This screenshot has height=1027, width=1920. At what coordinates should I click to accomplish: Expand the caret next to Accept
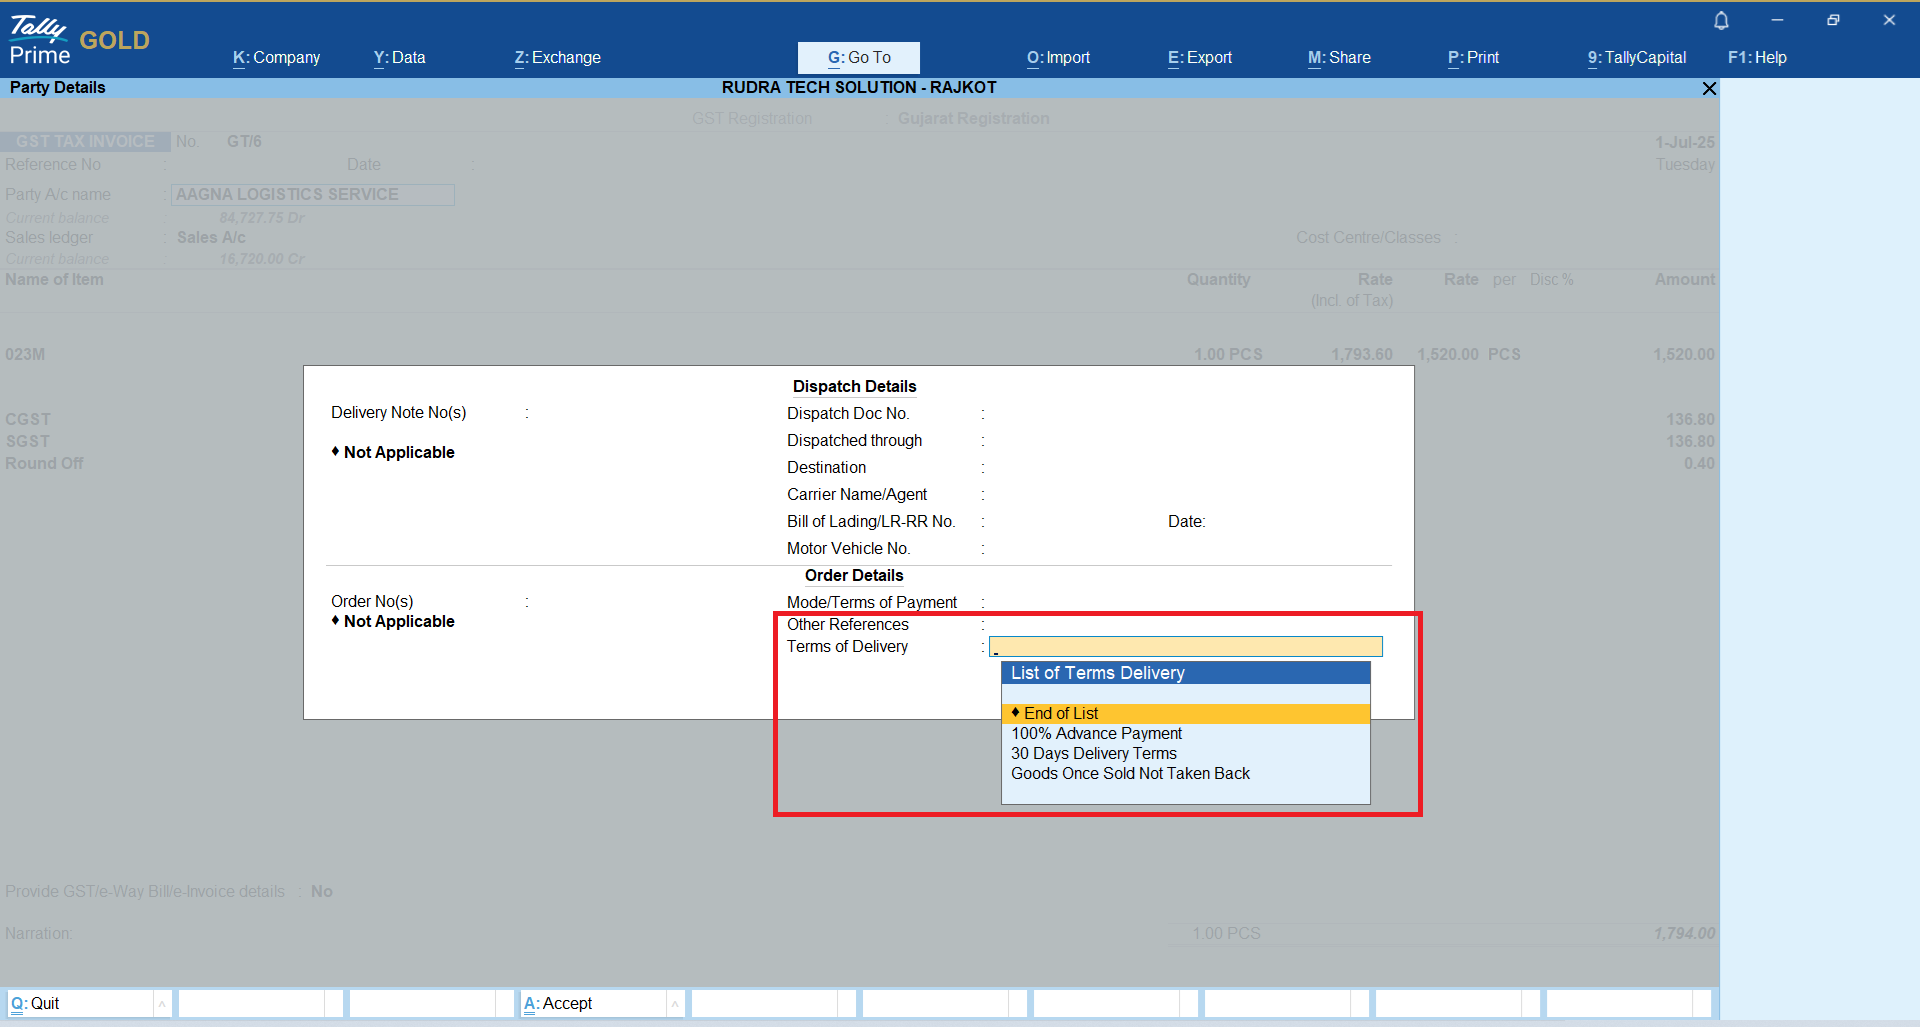click(x=675, y=1003)
